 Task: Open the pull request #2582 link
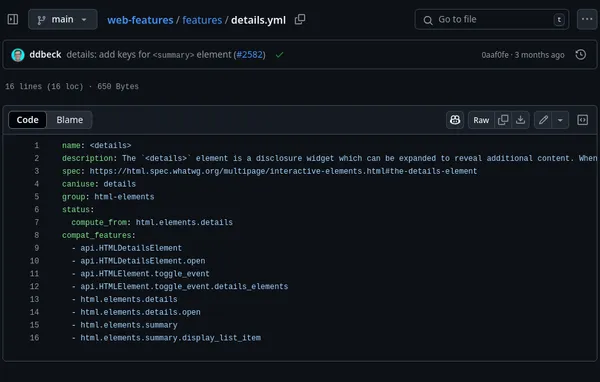(x=249, y=55)
